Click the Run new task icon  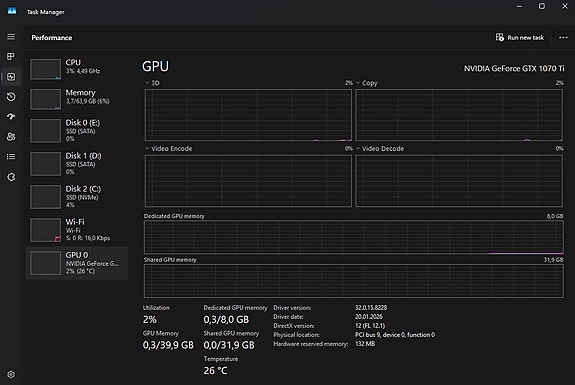pos(499,37)
